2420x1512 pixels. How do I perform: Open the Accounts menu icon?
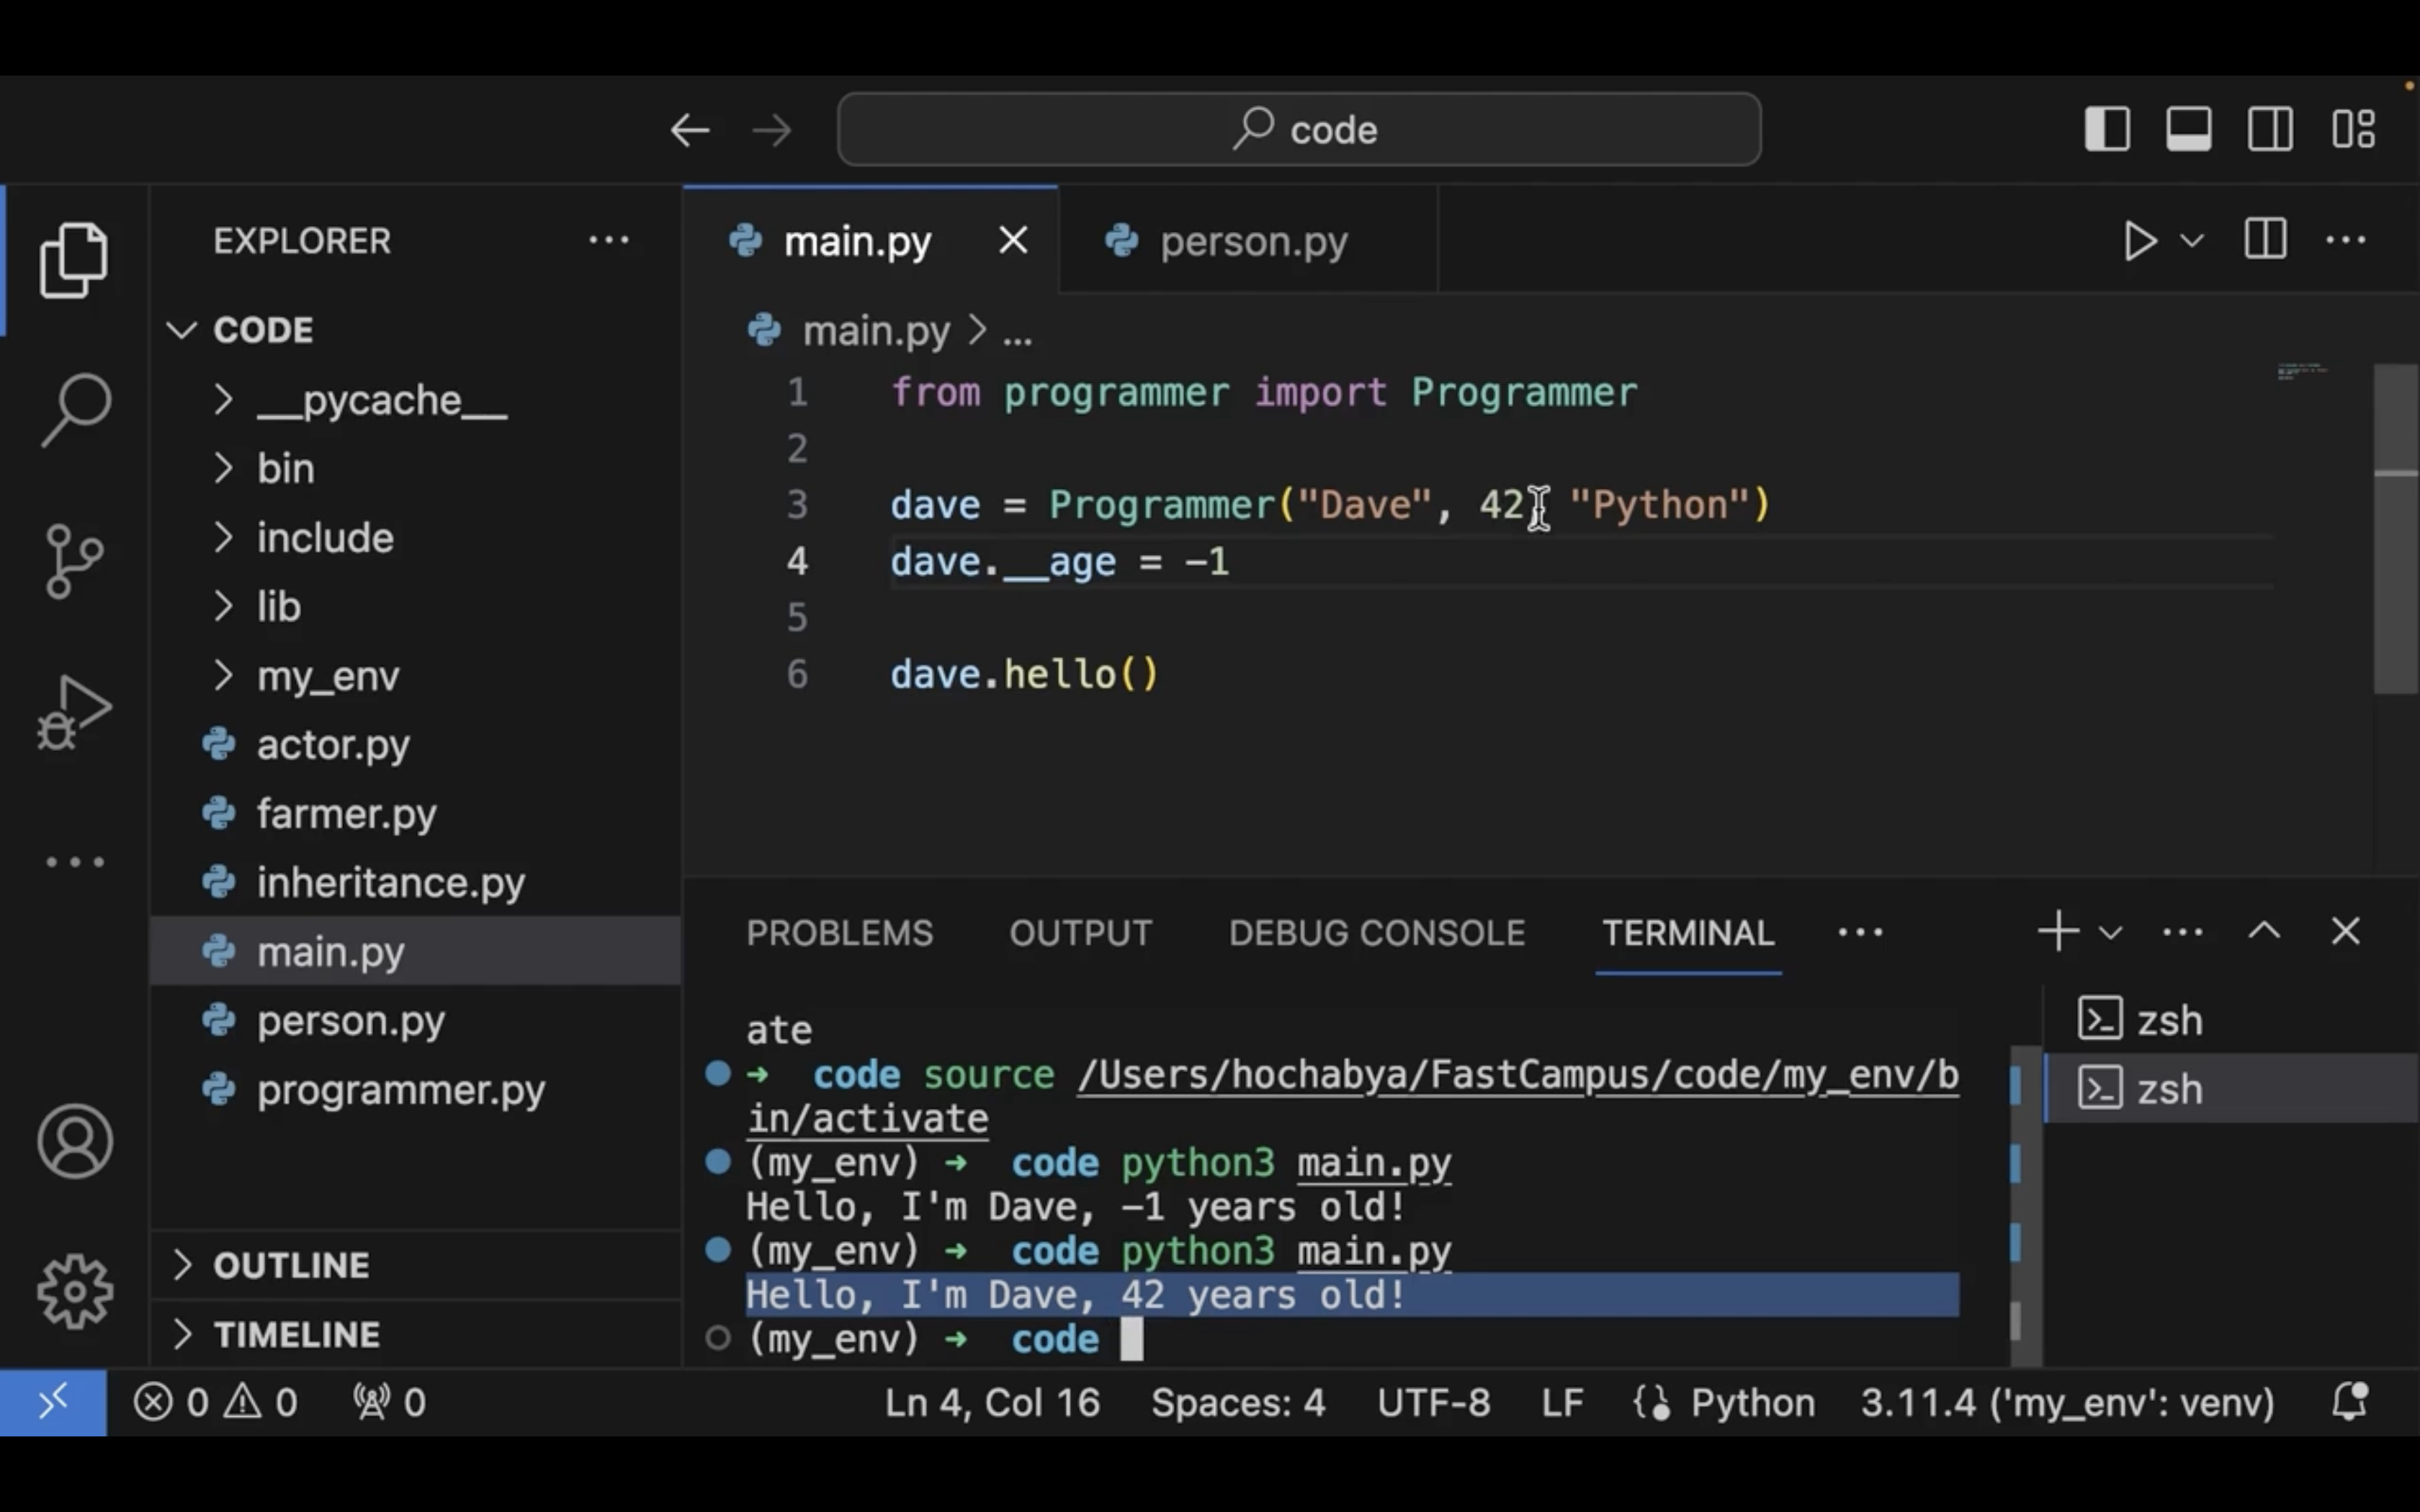click(x=75, y=1141)
